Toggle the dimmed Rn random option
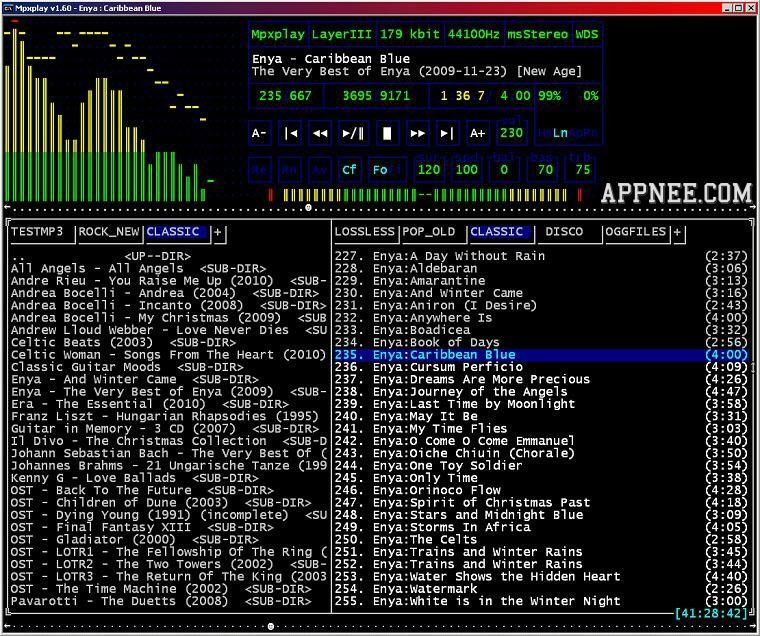Image resolution: width=760 pixels, height=636 pixels. pos(289,170)
